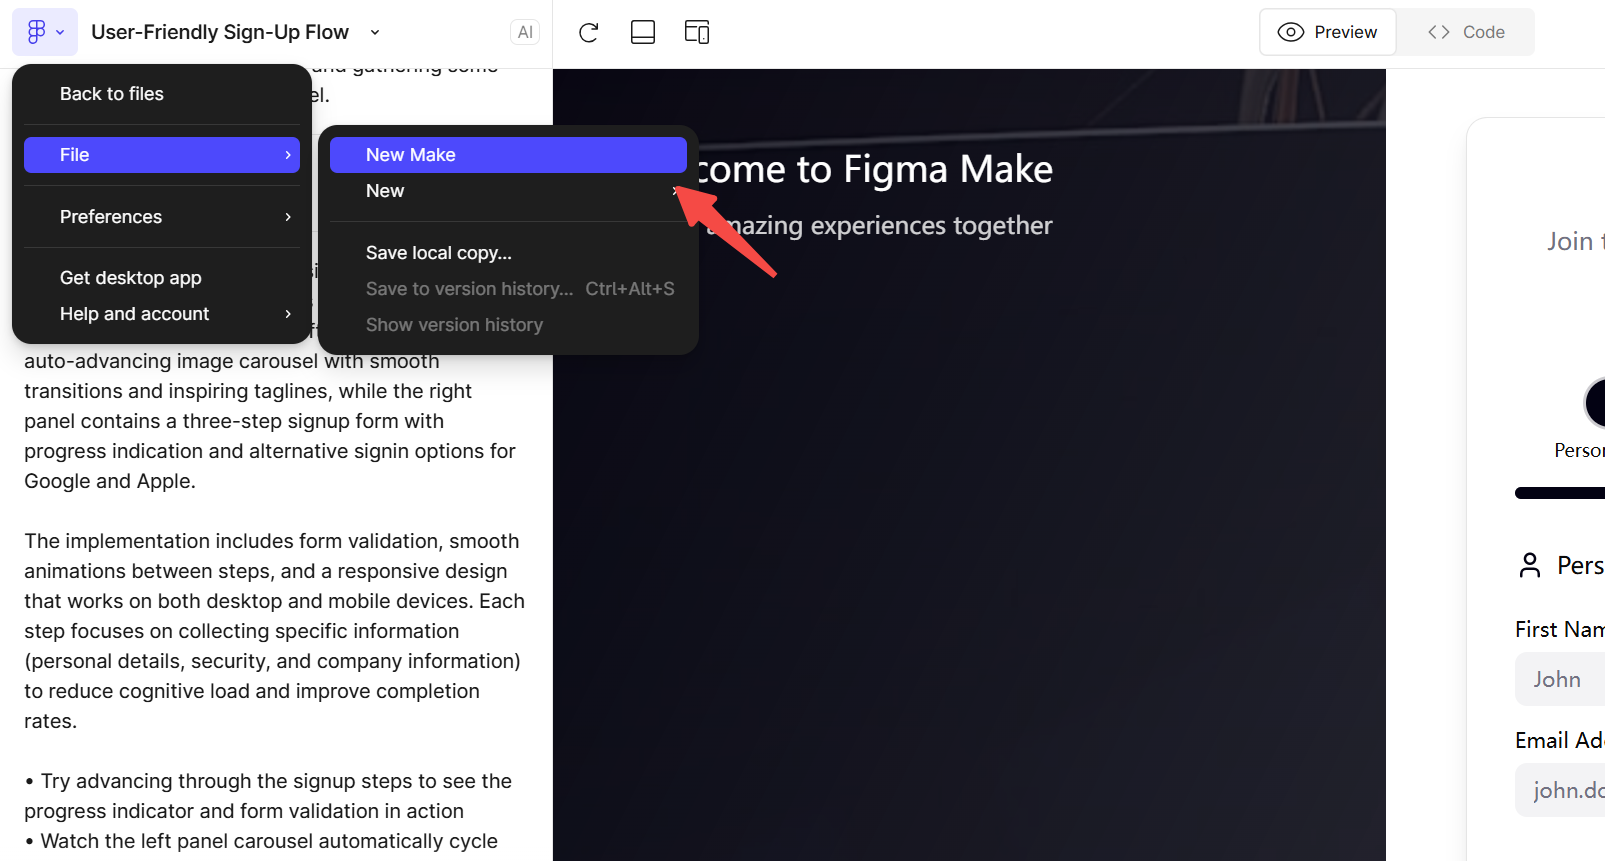Click the reload preview icon
The height and width of the screenshot is (861, 1605).
[x=589, y=32]
